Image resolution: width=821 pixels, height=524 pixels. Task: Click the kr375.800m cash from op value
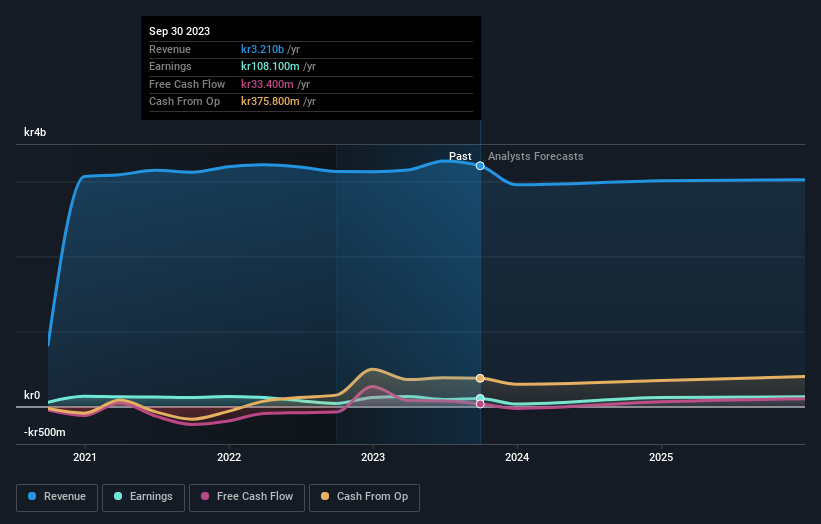coord(270,102)
